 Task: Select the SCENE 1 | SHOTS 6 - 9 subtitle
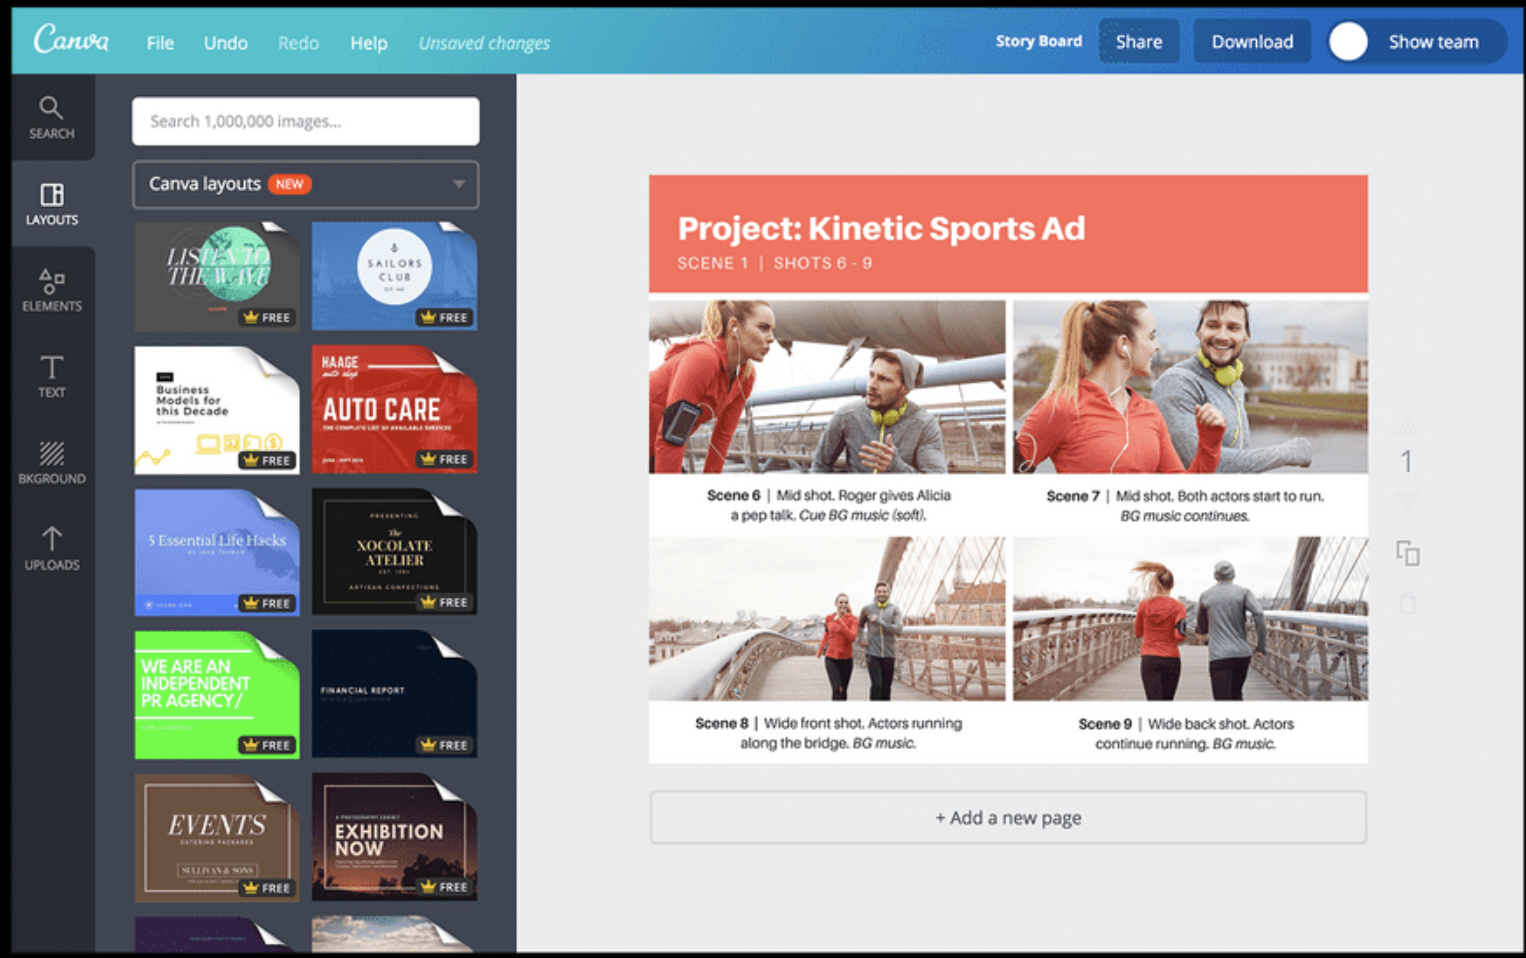click(x=775, y=263)
